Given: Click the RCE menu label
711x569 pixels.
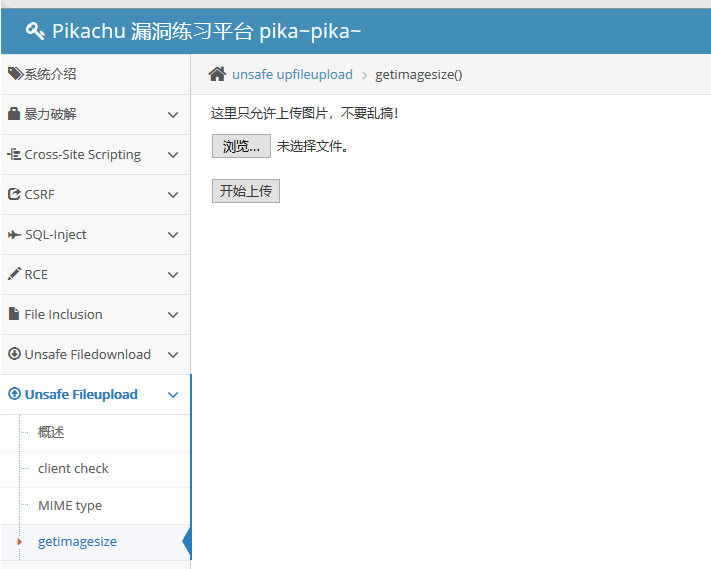Looking at the screenshot, I should [36, 274].
